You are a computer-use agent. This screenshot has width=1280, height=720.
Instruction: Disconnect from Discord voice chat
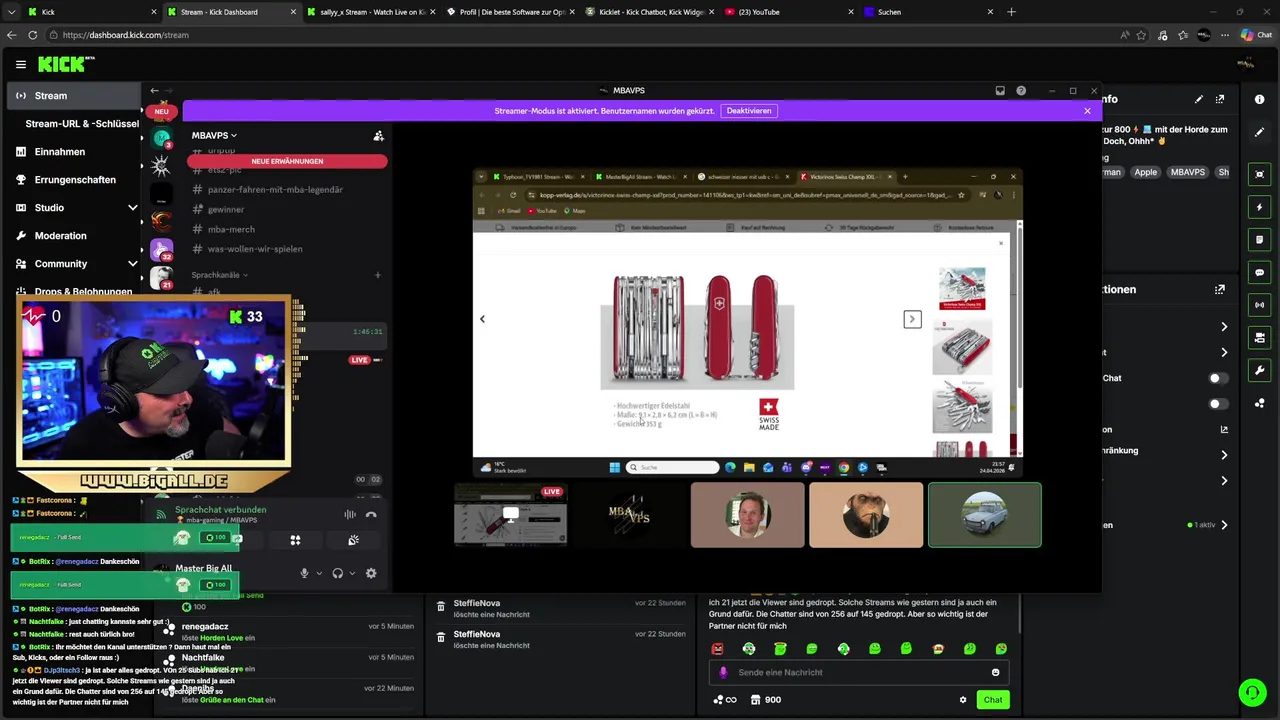[x=371, y=514]
